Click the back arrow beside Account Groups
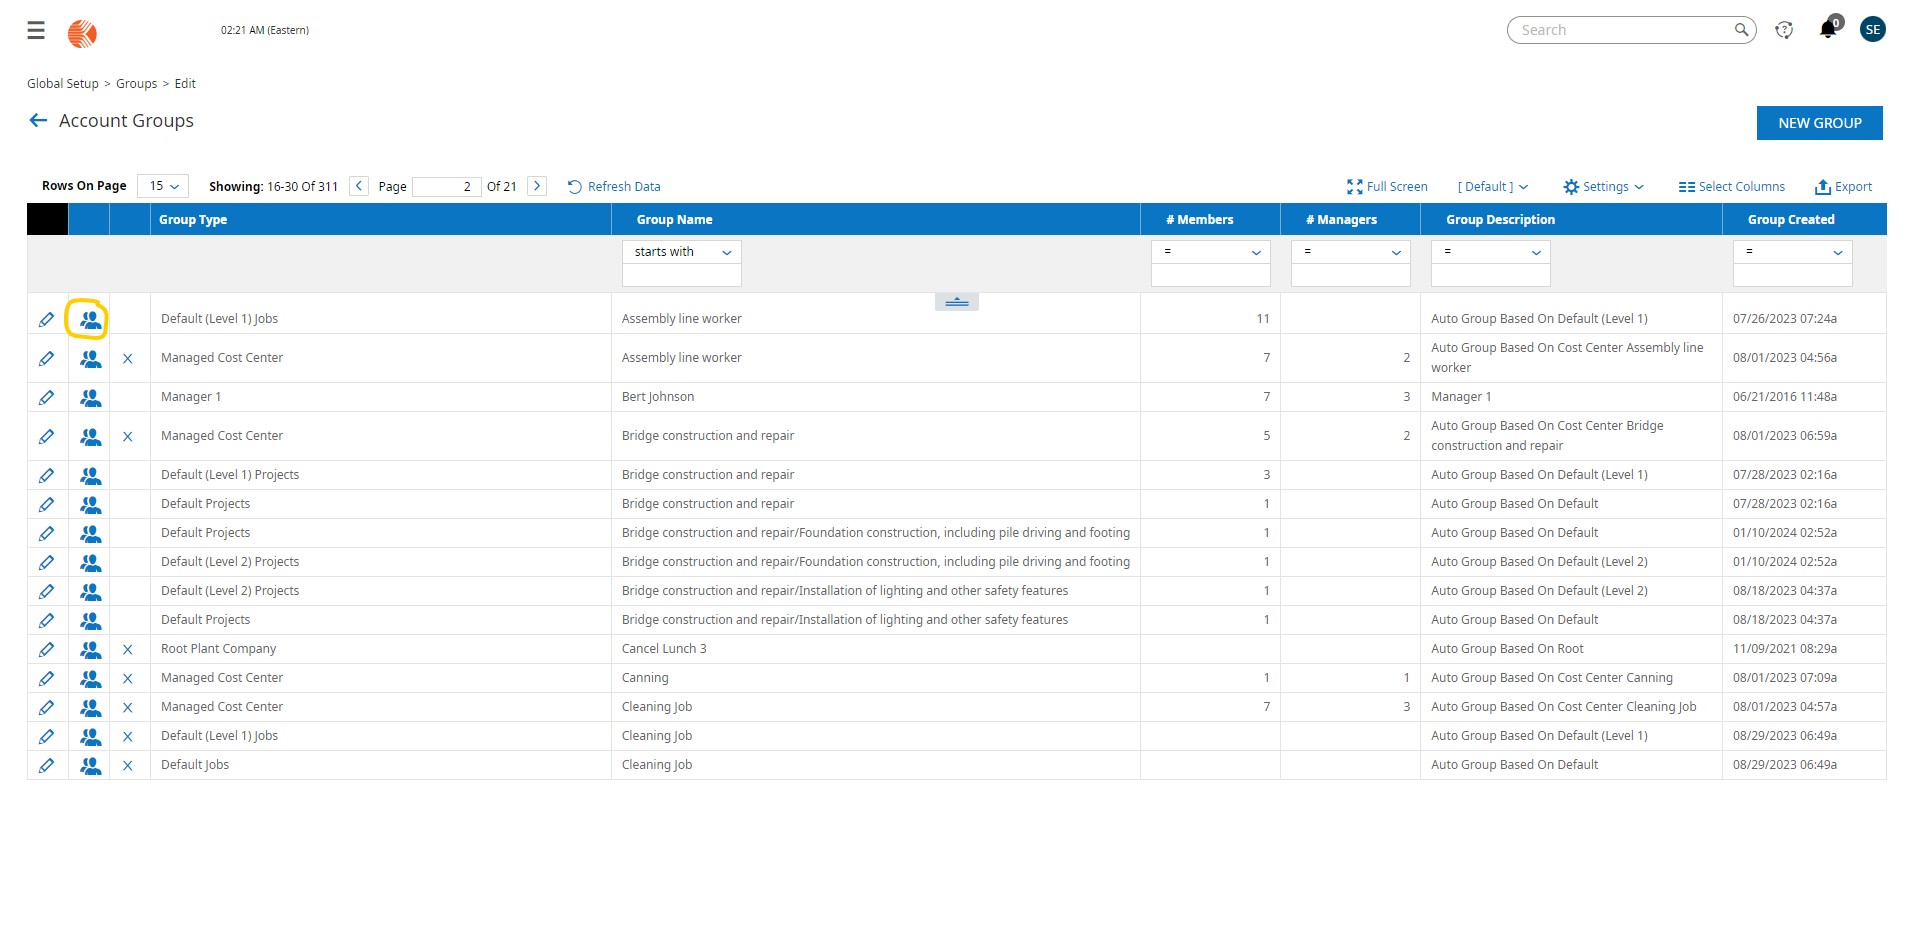This screenshot has width=1917, height=931. (x=38, y=121)
